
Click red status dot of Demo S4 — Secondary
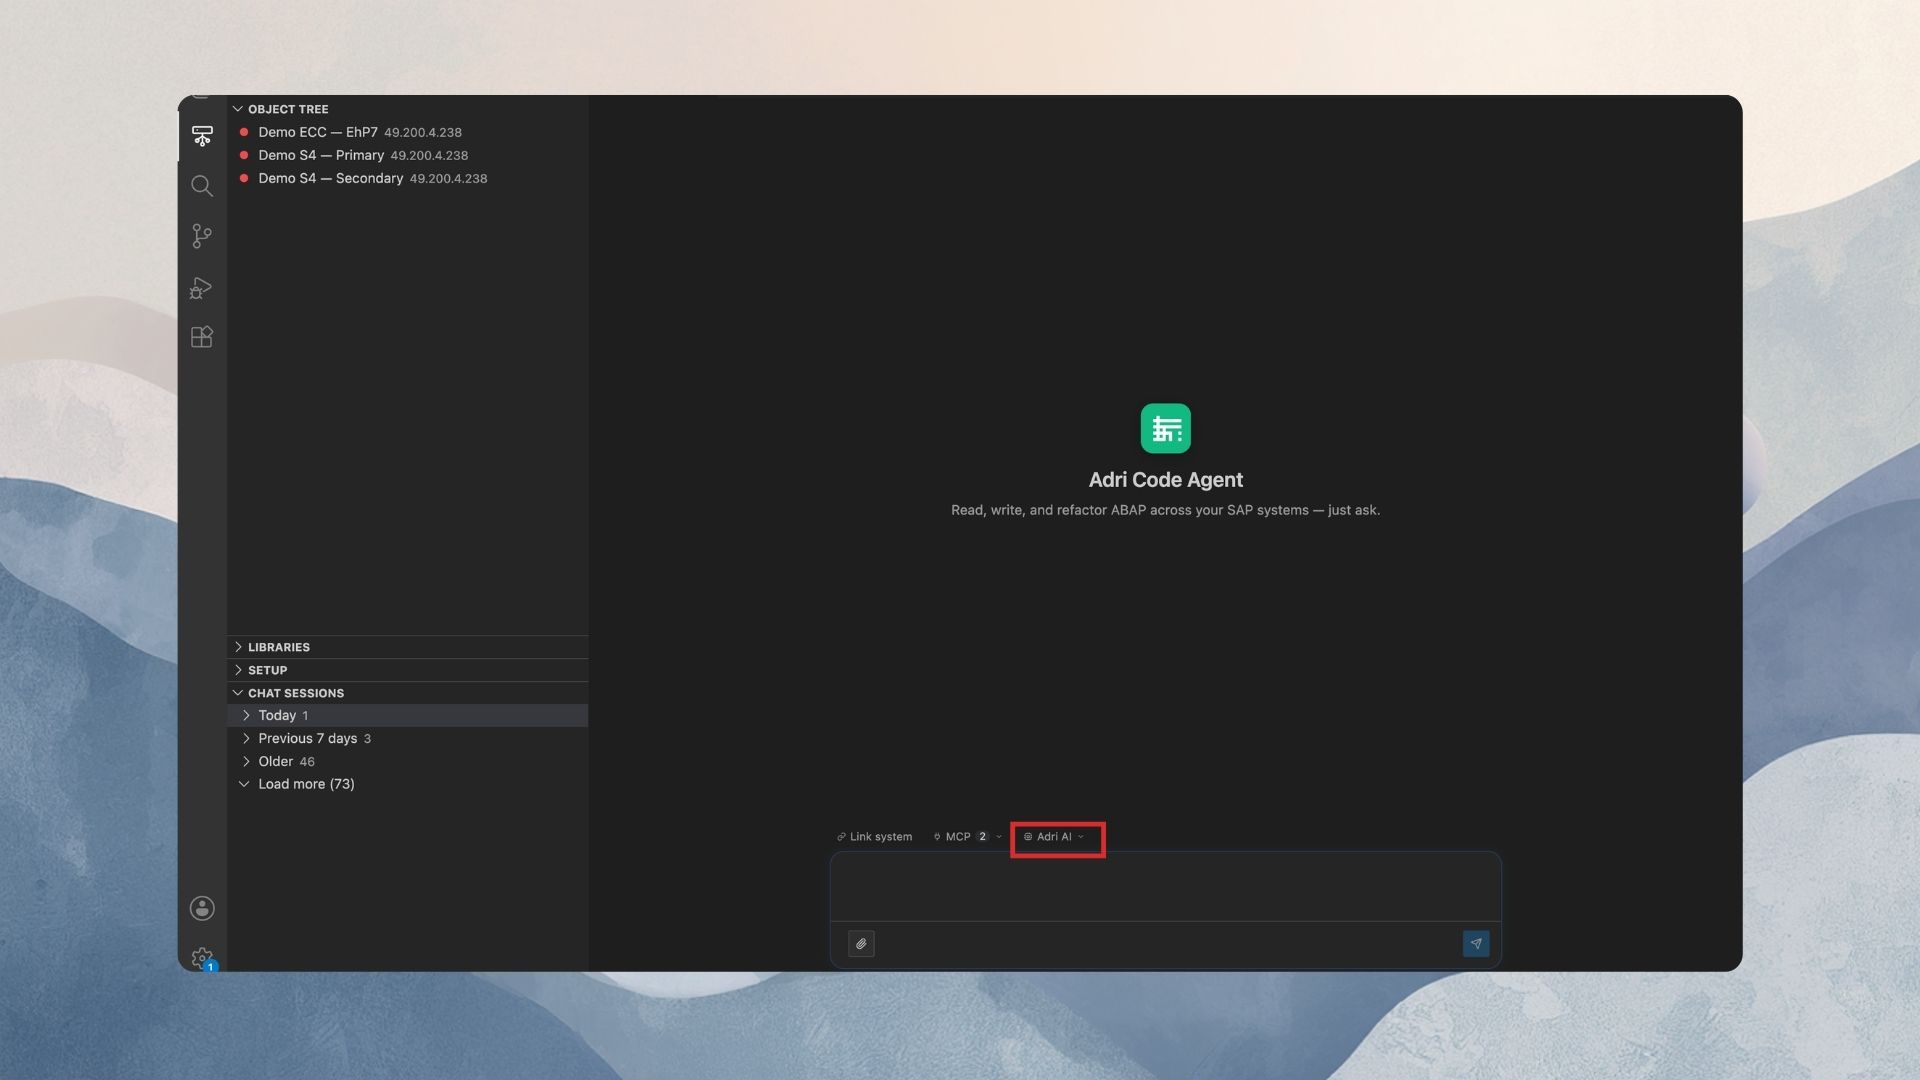[244, 178]
